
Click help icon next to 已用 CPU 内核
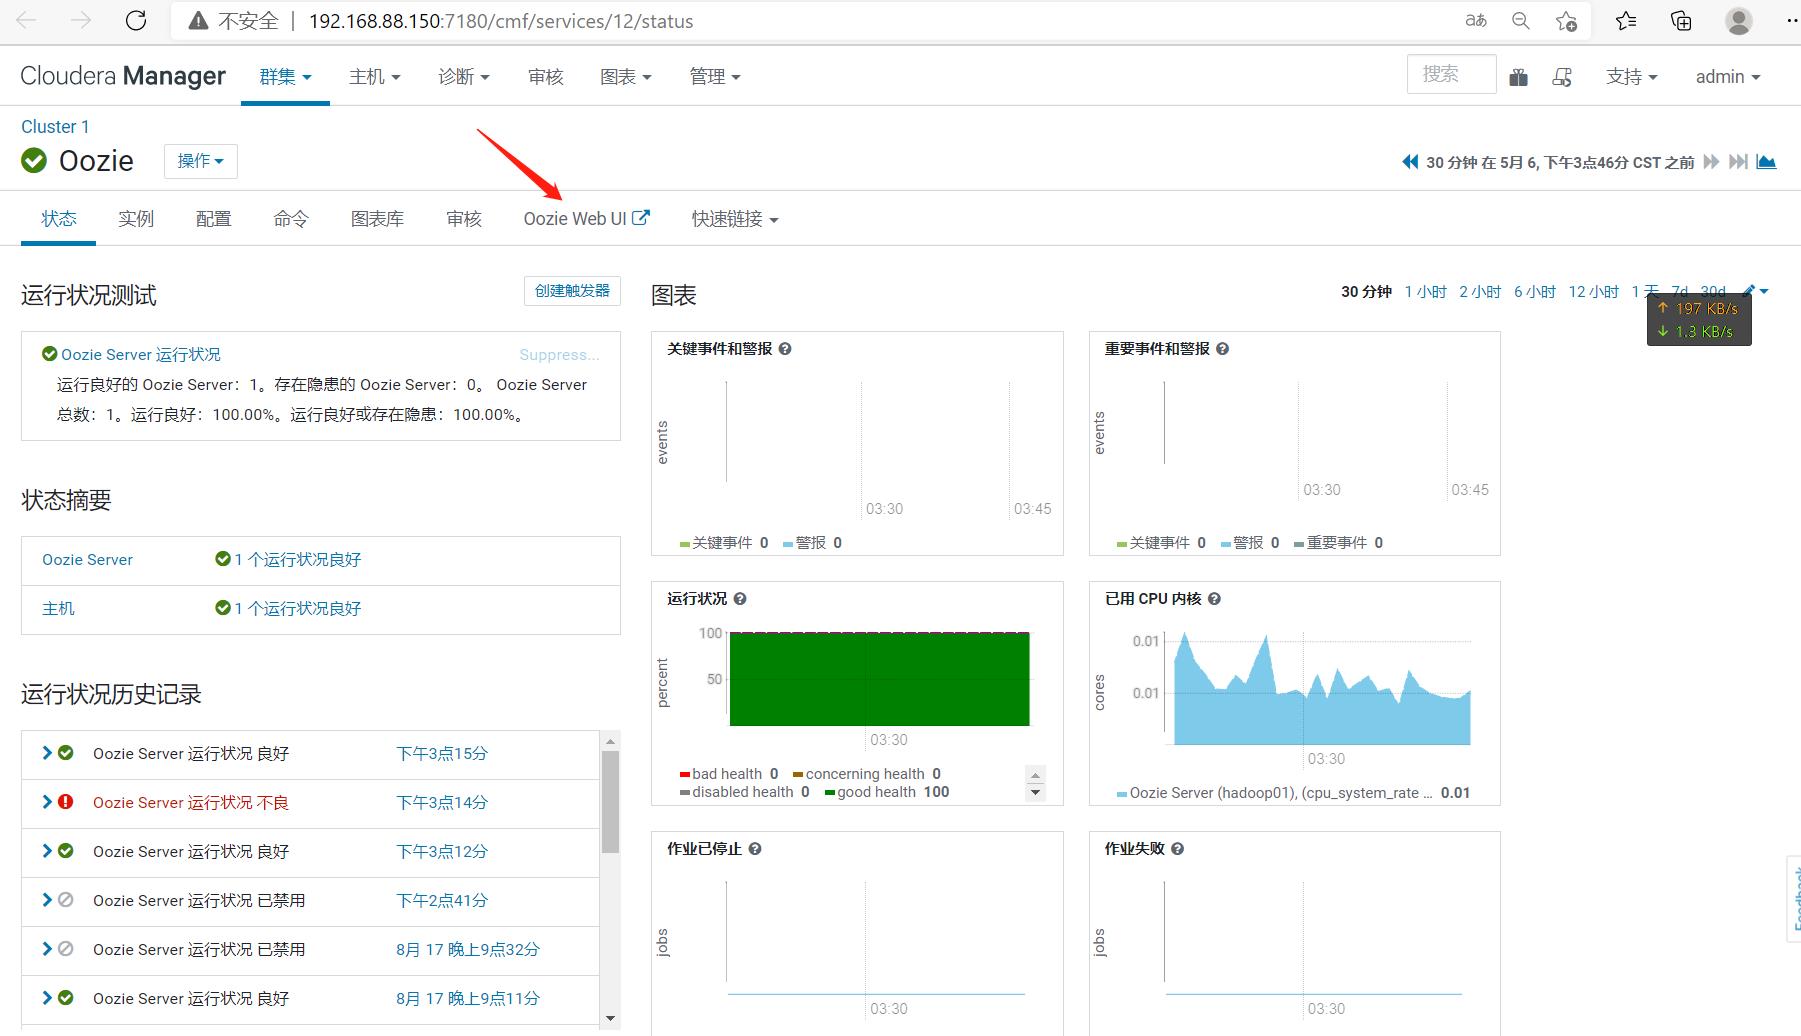1214,599
